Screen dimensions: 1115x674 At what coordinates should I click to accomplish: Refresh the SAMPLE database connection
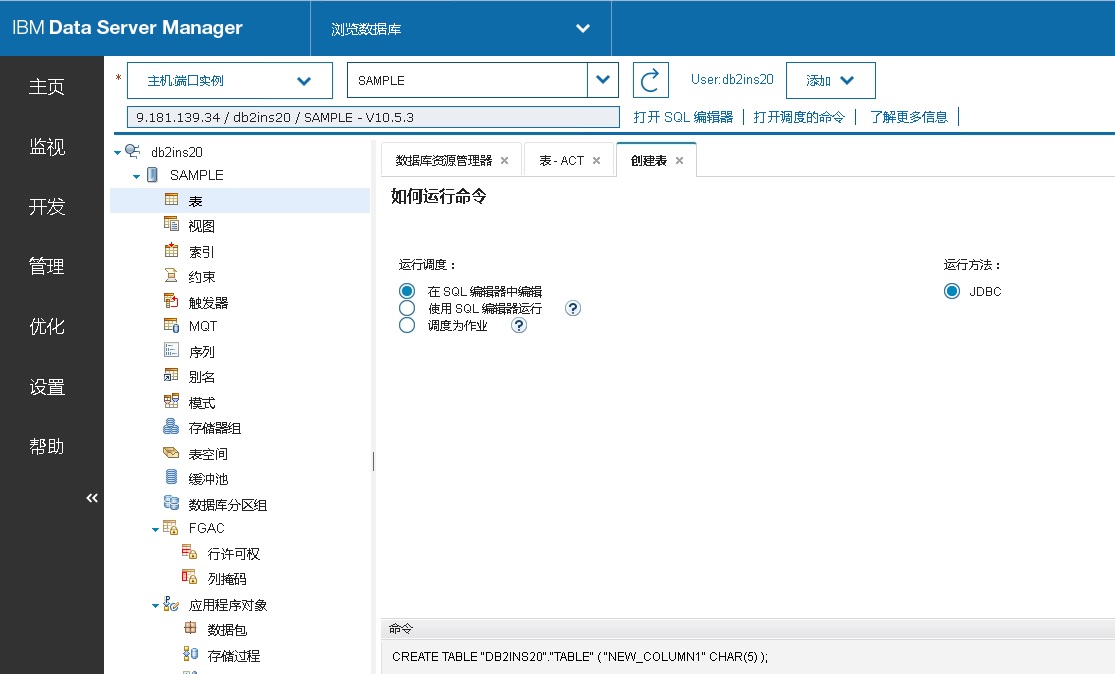point(650,80)
